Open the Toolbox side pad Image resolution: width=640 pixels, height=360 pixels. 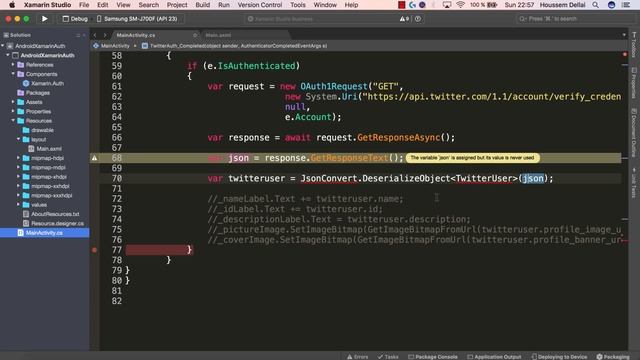[x=634, y=45]
